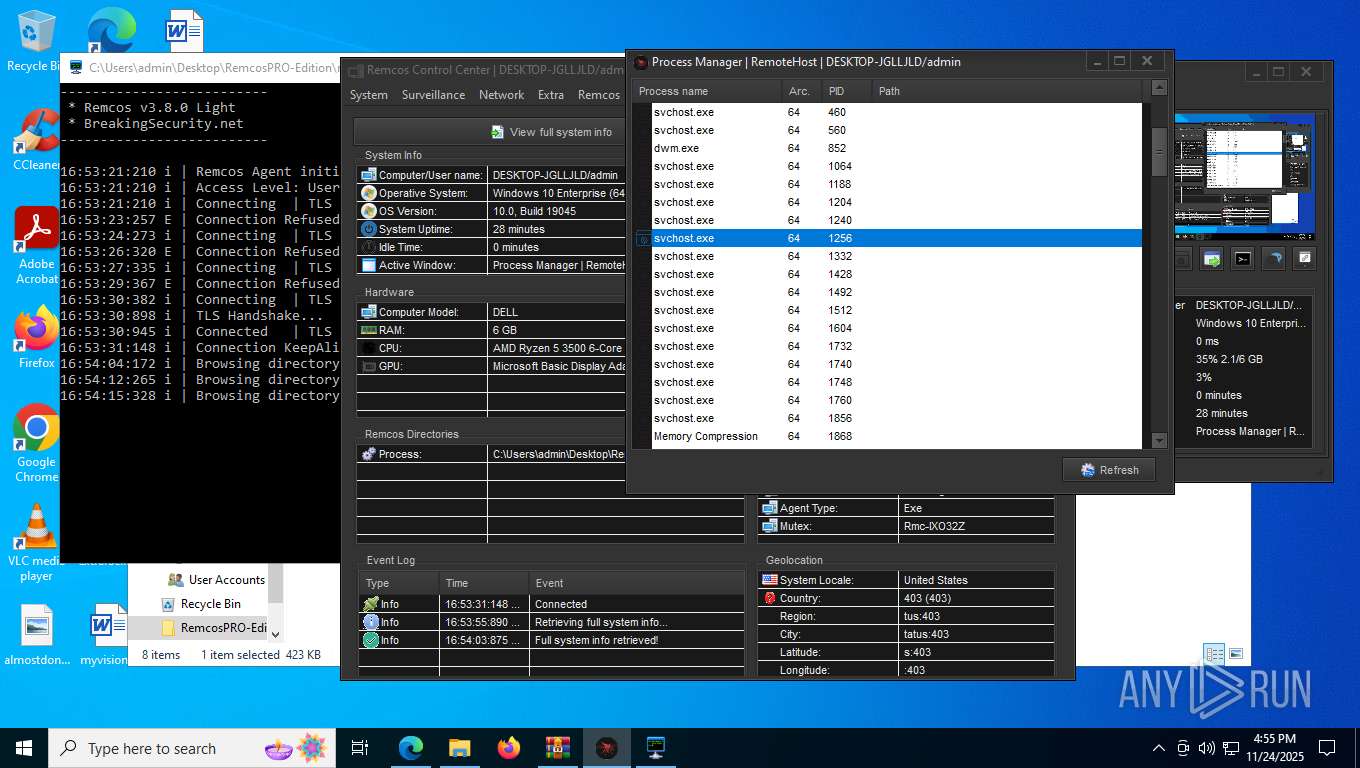Switch Explorer to large icons view
Viewport: 1360px width, 768px height.
tap(1236, 654)
